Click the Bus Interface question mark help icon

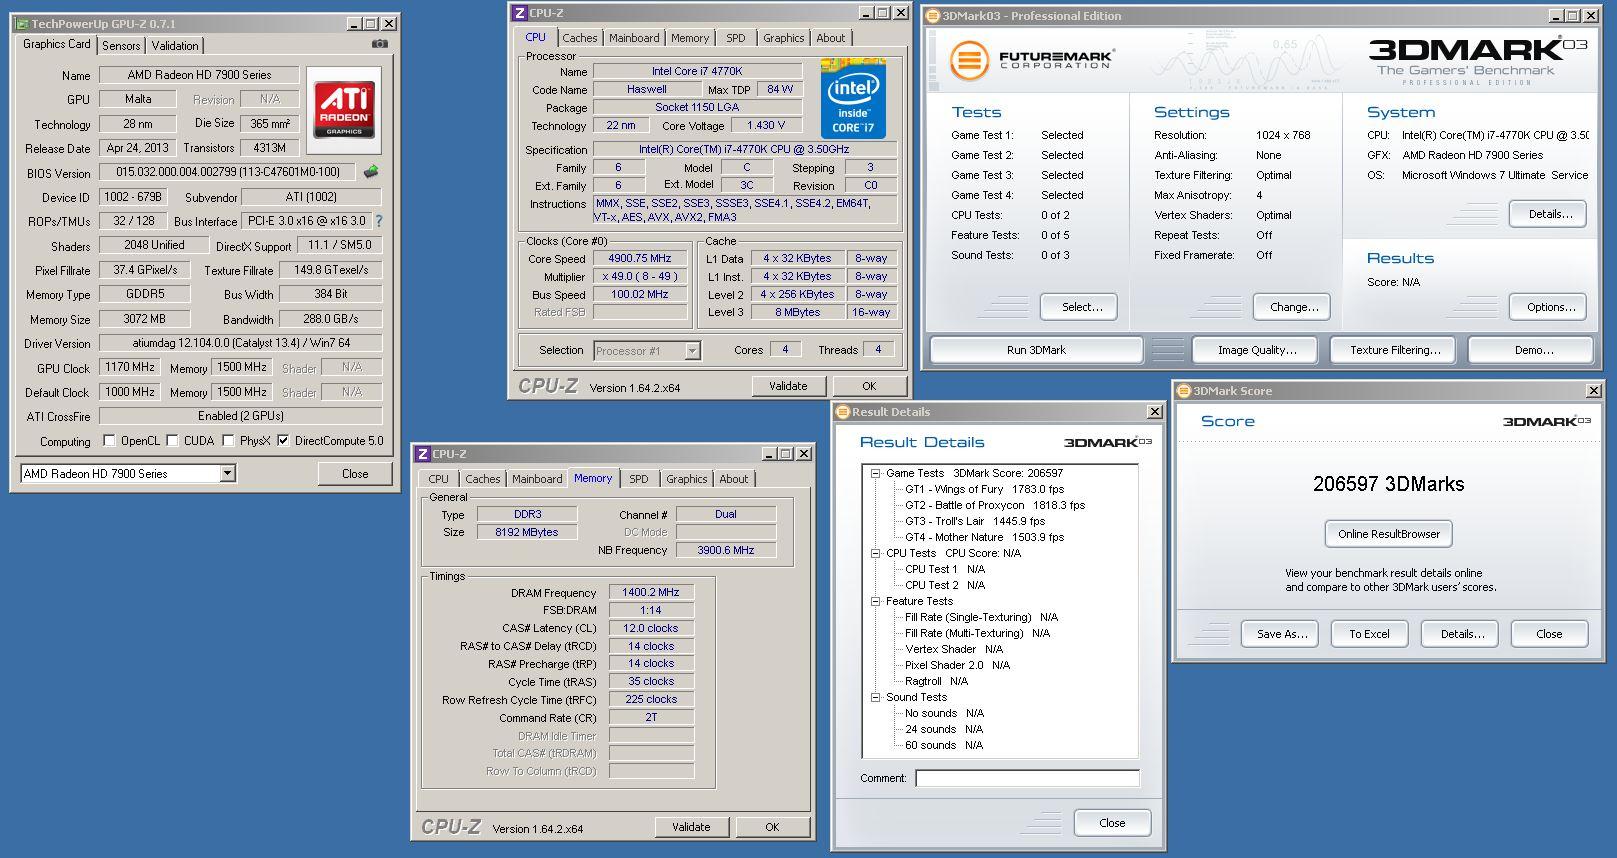tap(378, 221)
